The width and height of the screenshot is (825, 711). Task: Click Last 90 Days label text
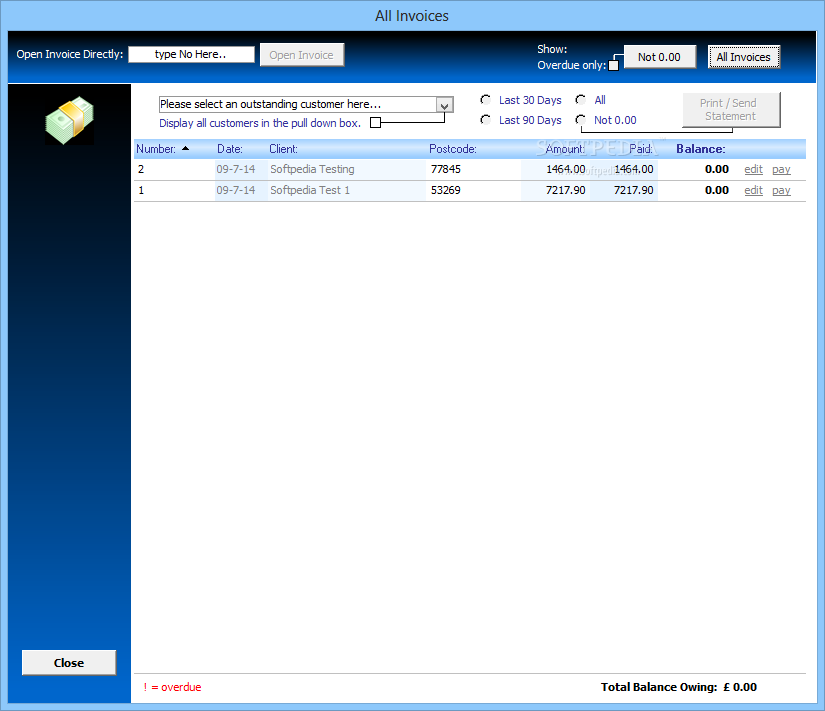point(530,120)
